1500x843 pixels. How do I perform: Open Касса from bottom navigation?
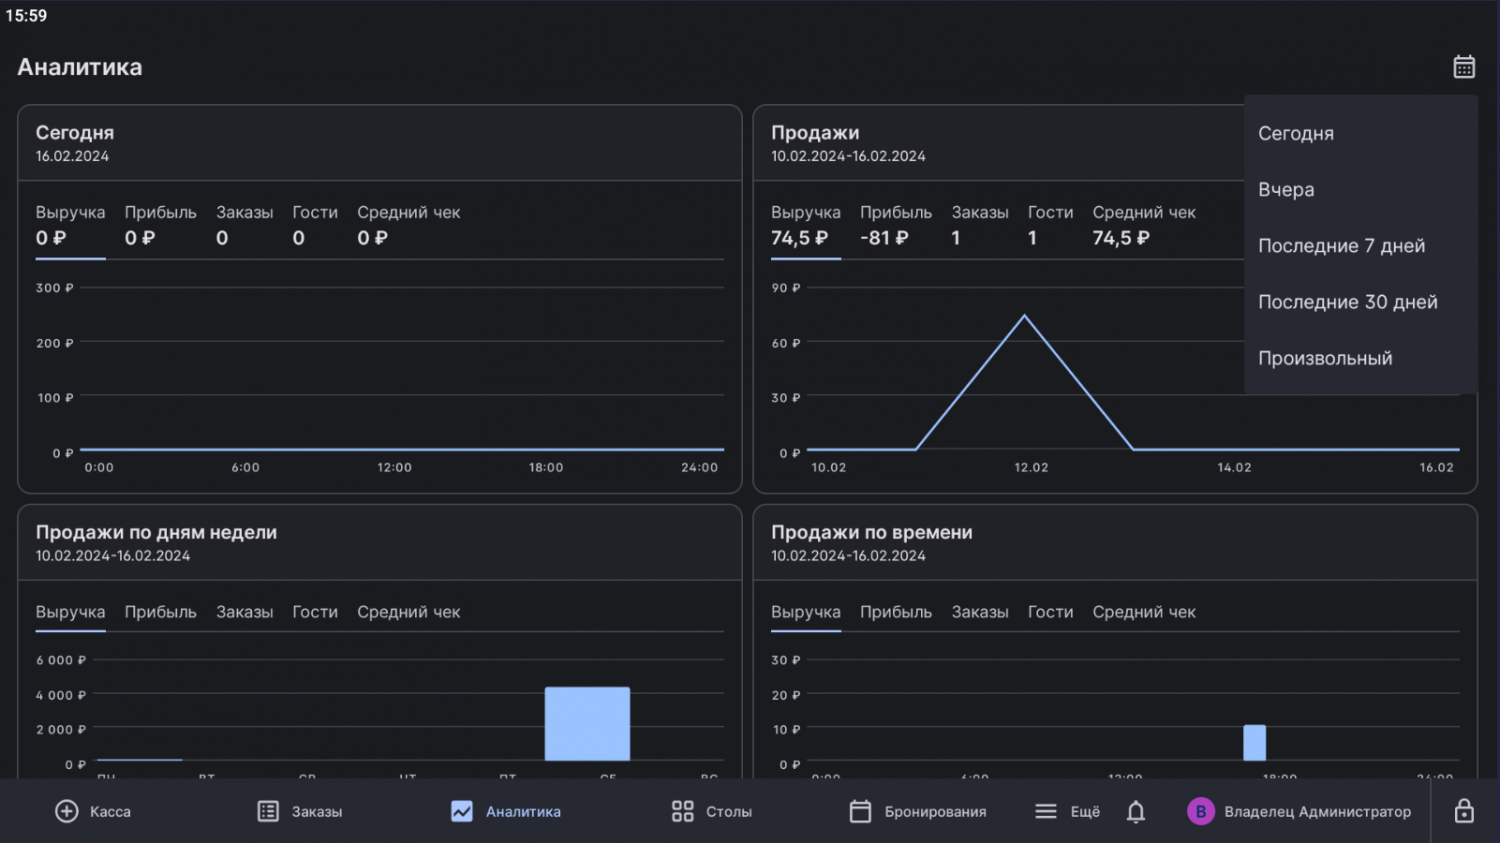[x=93, y=812]
